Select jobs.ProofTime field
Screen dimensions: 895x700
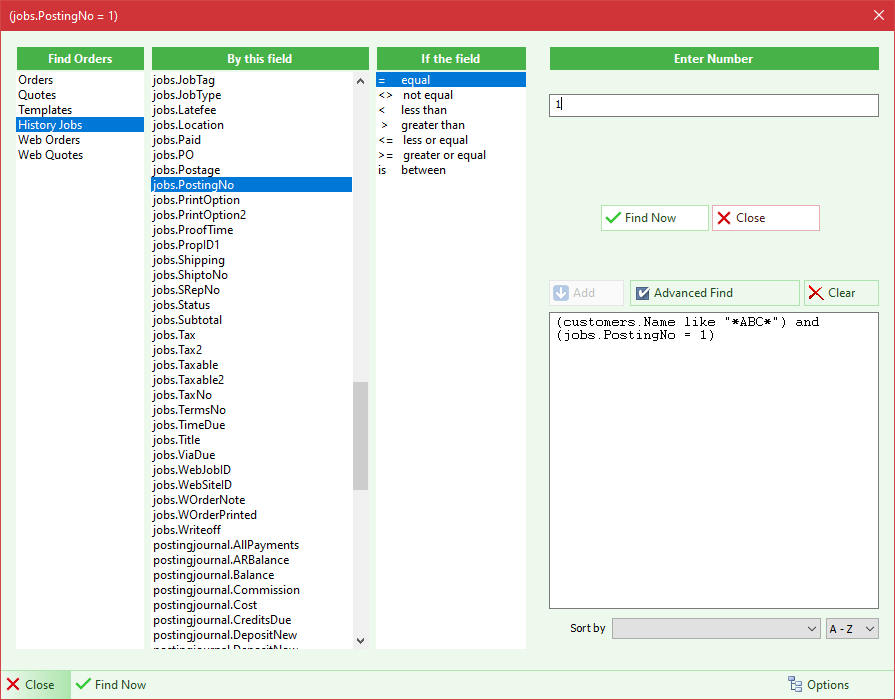(252, 230)
